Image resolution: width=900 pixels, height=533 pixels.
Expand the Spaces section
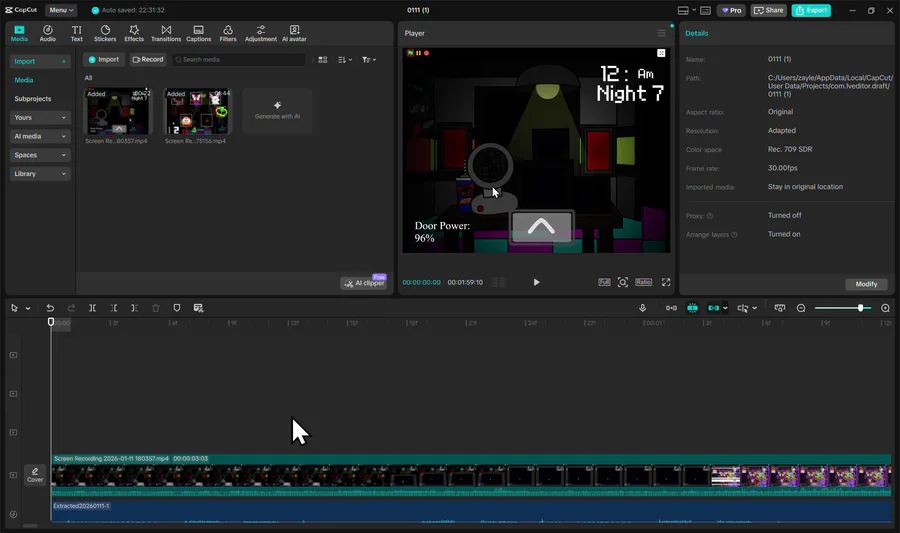(40, 155)
